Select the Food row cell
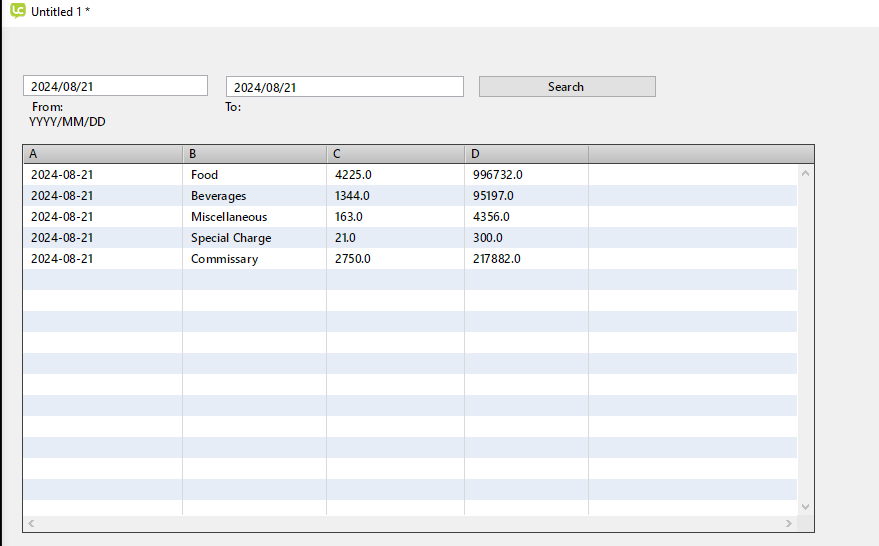The image size is (879, 546). tap(205, 175)
